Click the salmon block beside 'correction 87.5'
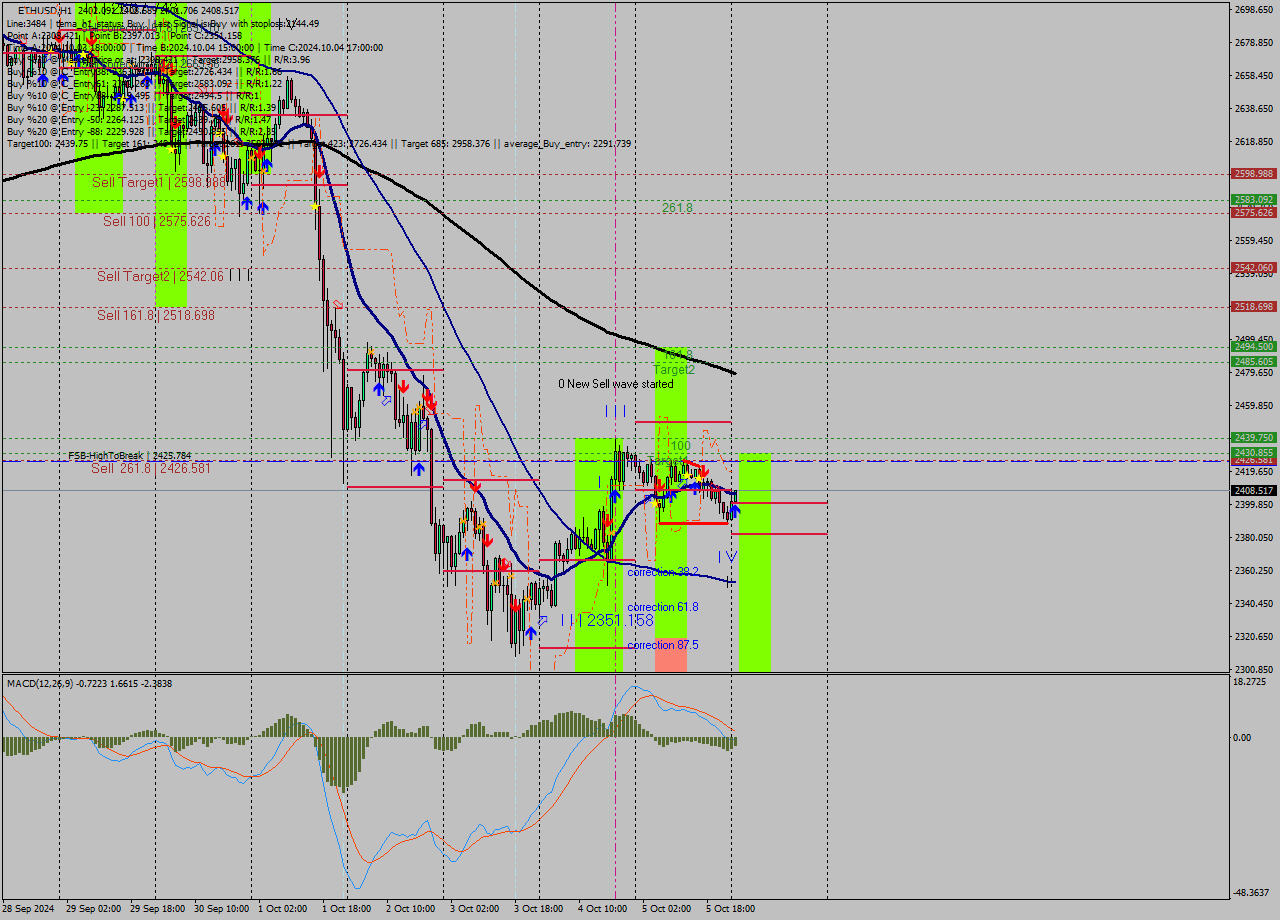This screenshot has height=920, width=1280. [671, 654]
